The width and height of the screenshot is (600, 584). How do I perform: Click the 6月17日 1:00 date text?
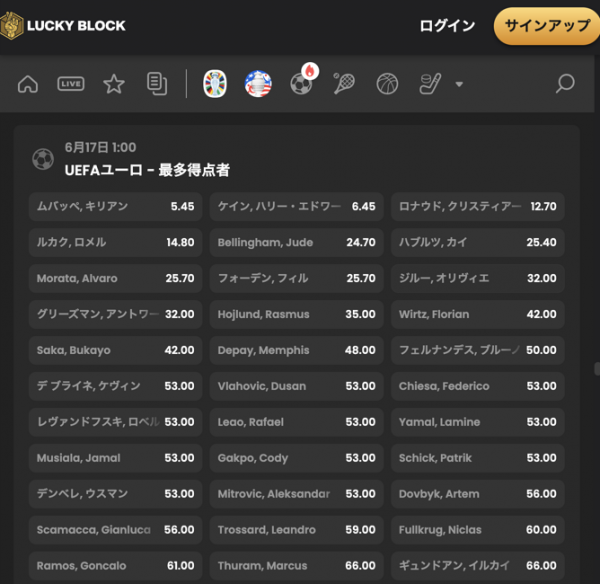pos(100,147)
